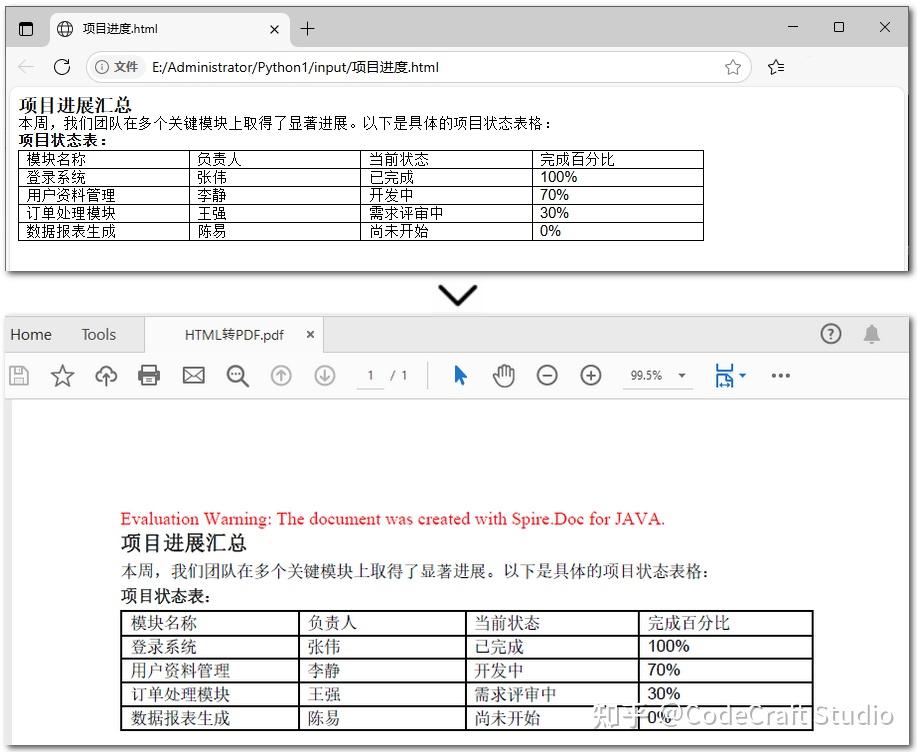
Task: Activate the Select arrow tool
Action: pyautogui.click(x=458, y=375)
